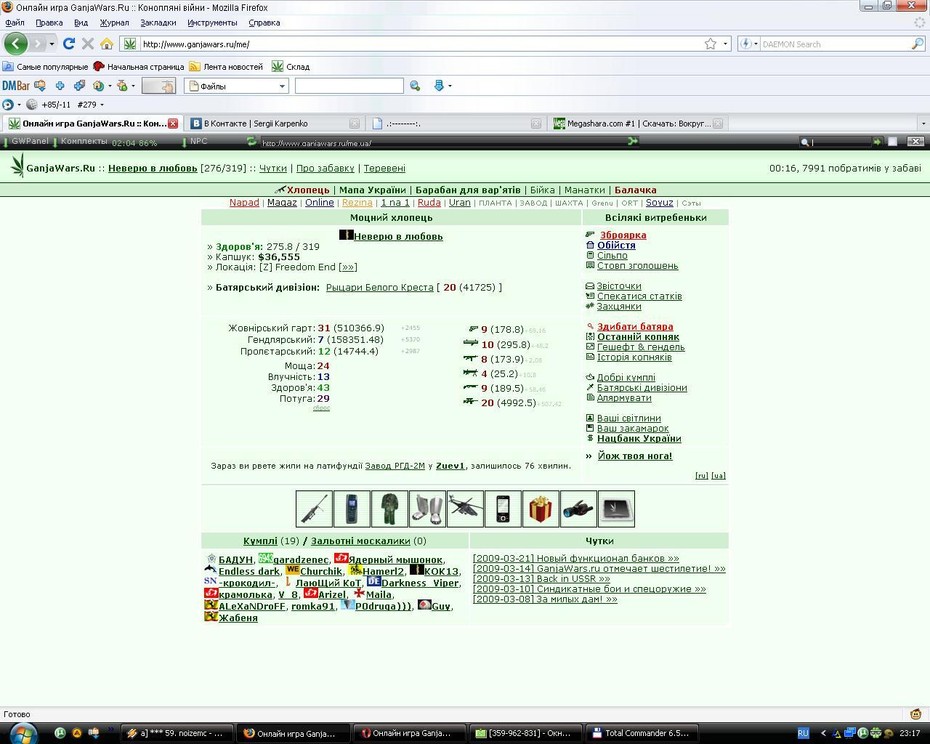Open news item Back in USSR
This screenshot has width=930, height=744.
(541, 578)
